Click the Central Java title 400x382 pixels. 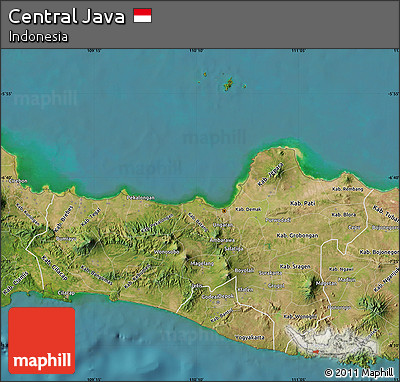click(x=67, y=16)
